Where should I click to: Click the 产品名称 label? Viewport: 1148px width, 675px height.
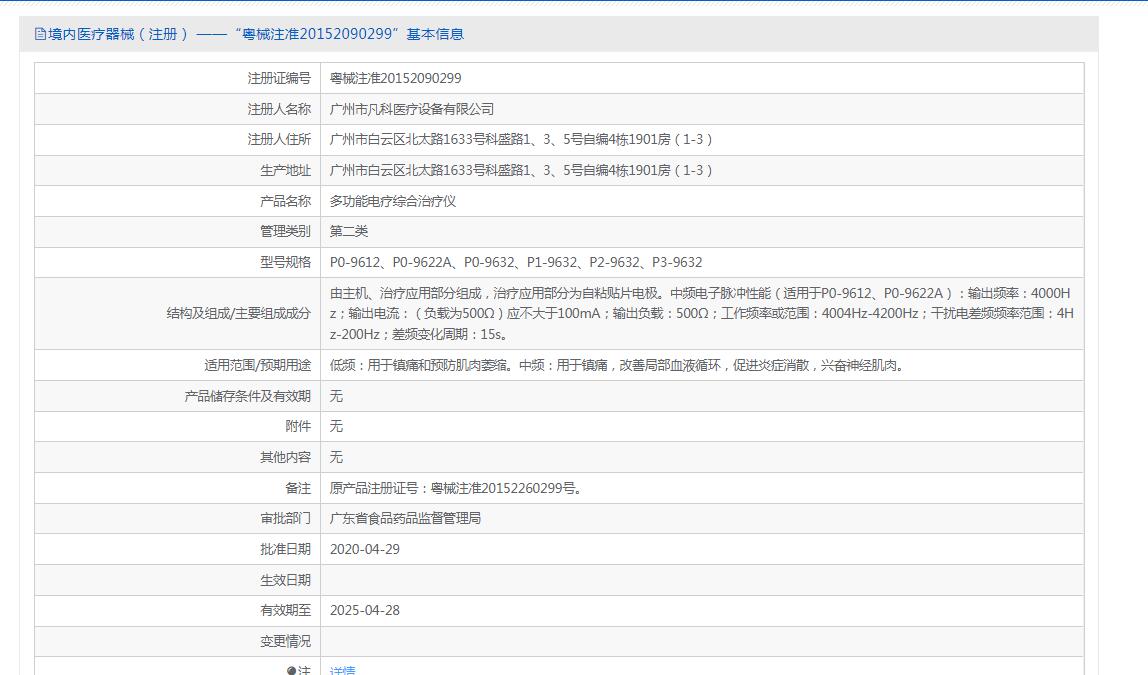tap(286, 201)
